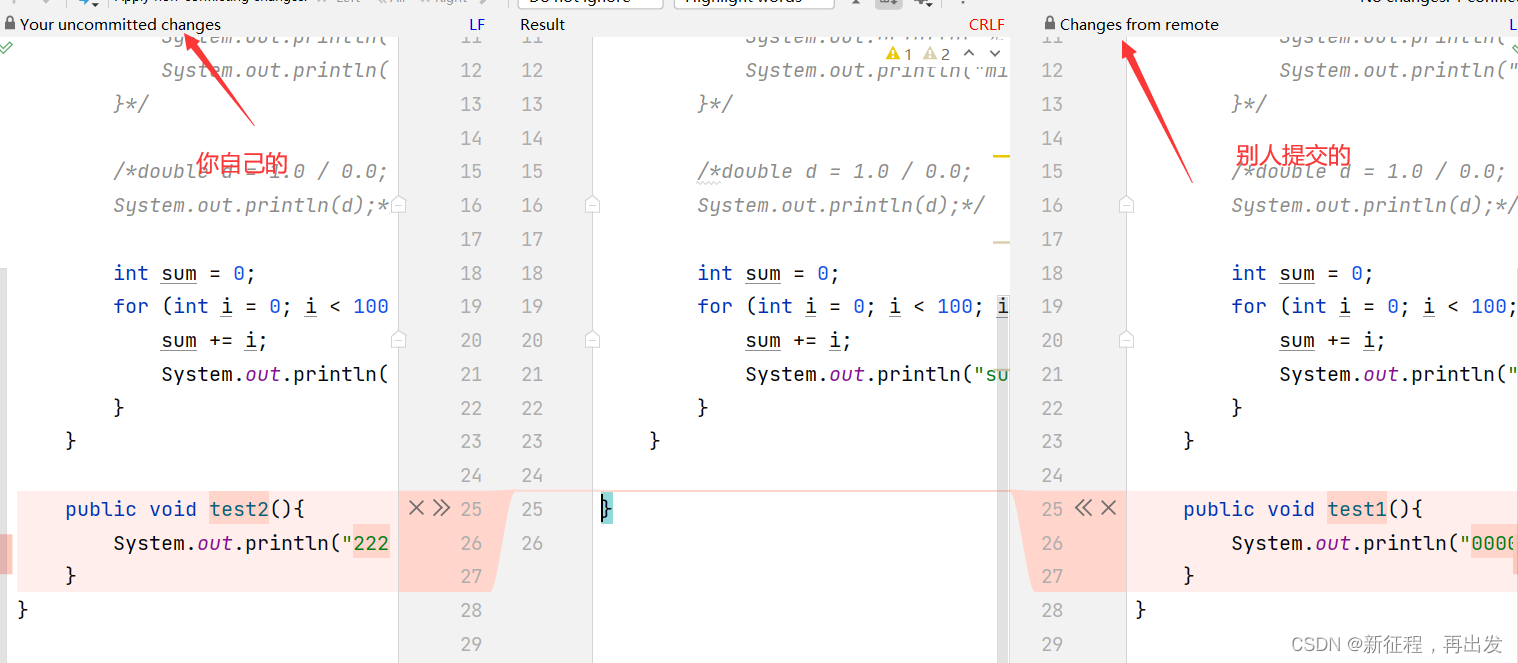
Task: Collapse comment fold at line 16 in remote pane
Action: [1126, 205]
